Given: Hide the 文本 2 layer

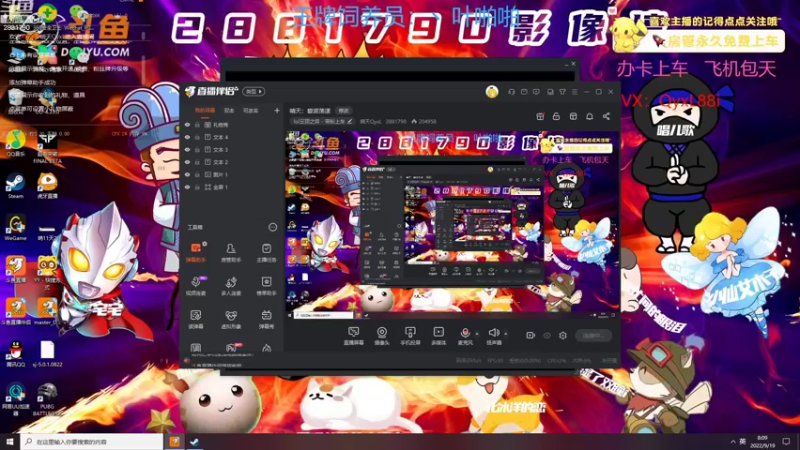Looking at the screenshot, I should pos(187,162).
